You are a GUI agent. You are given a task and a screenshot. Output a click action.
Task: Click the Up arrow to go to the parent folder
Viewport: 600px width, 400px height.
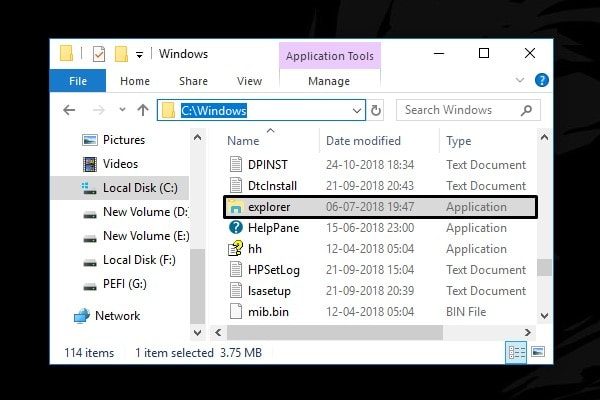point(143,110)
